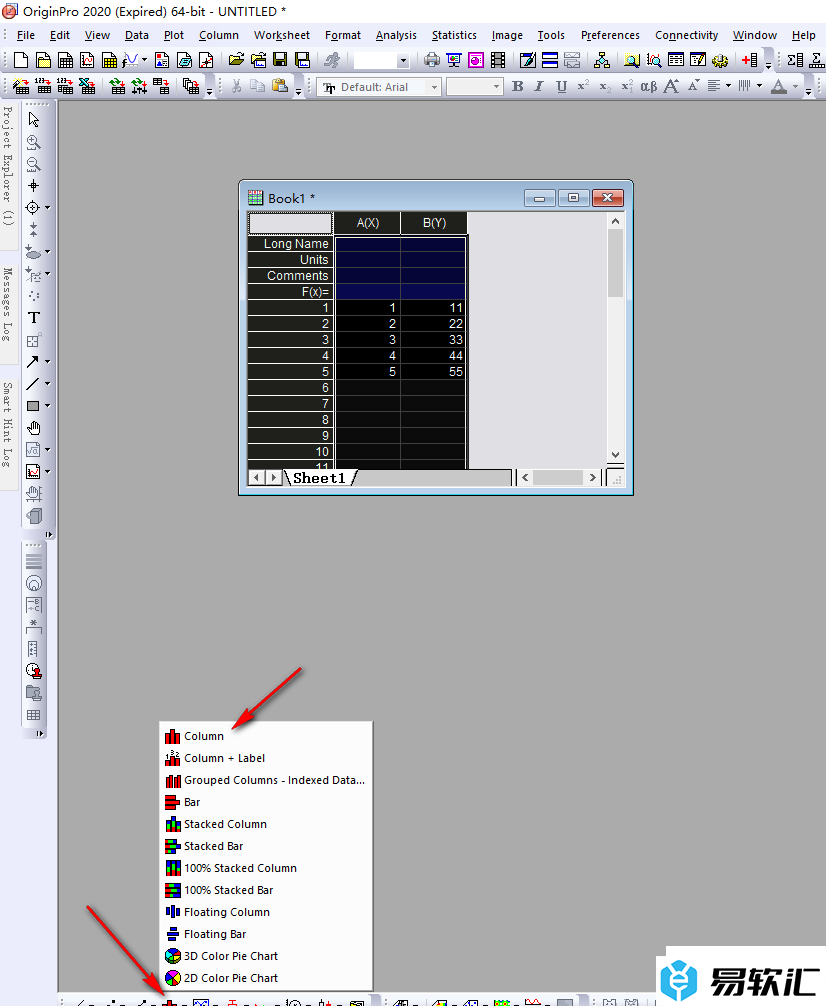The height and width of the screenshot is (1006, 826).
Task: Choose Column + Label plot type
Action: [x=266, y=758]
